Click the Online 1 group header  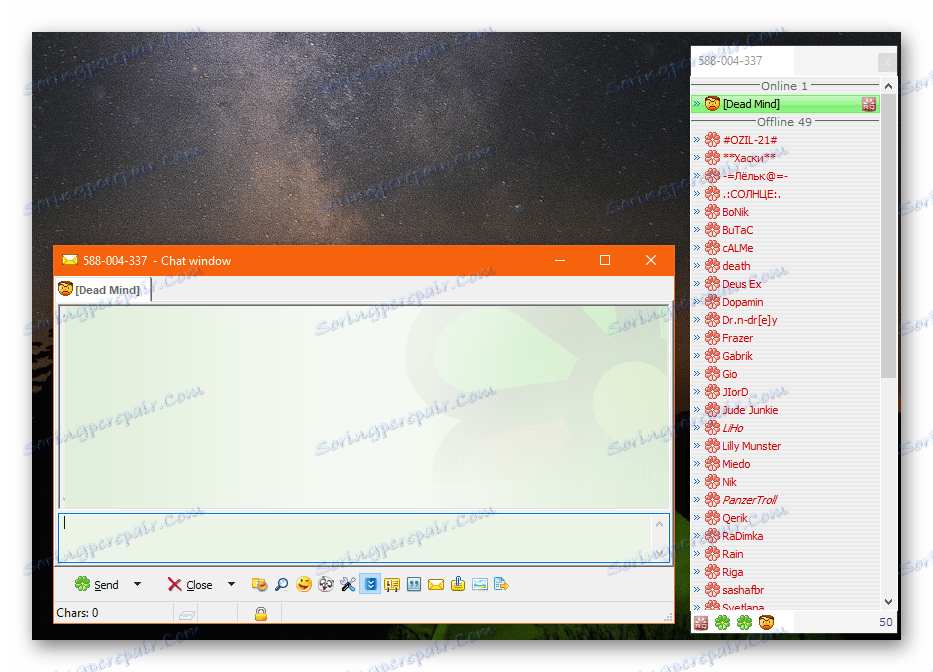785,86
